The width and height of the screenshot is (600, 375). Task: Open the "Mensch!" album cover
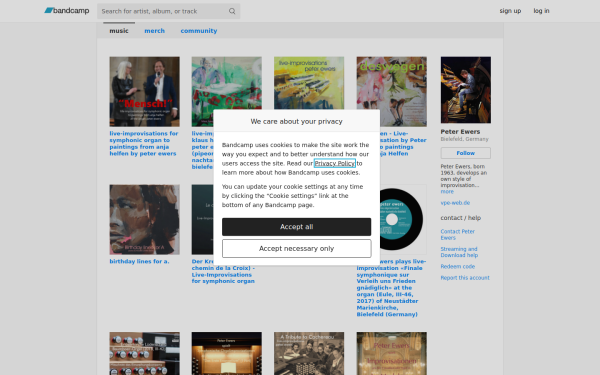145,91
